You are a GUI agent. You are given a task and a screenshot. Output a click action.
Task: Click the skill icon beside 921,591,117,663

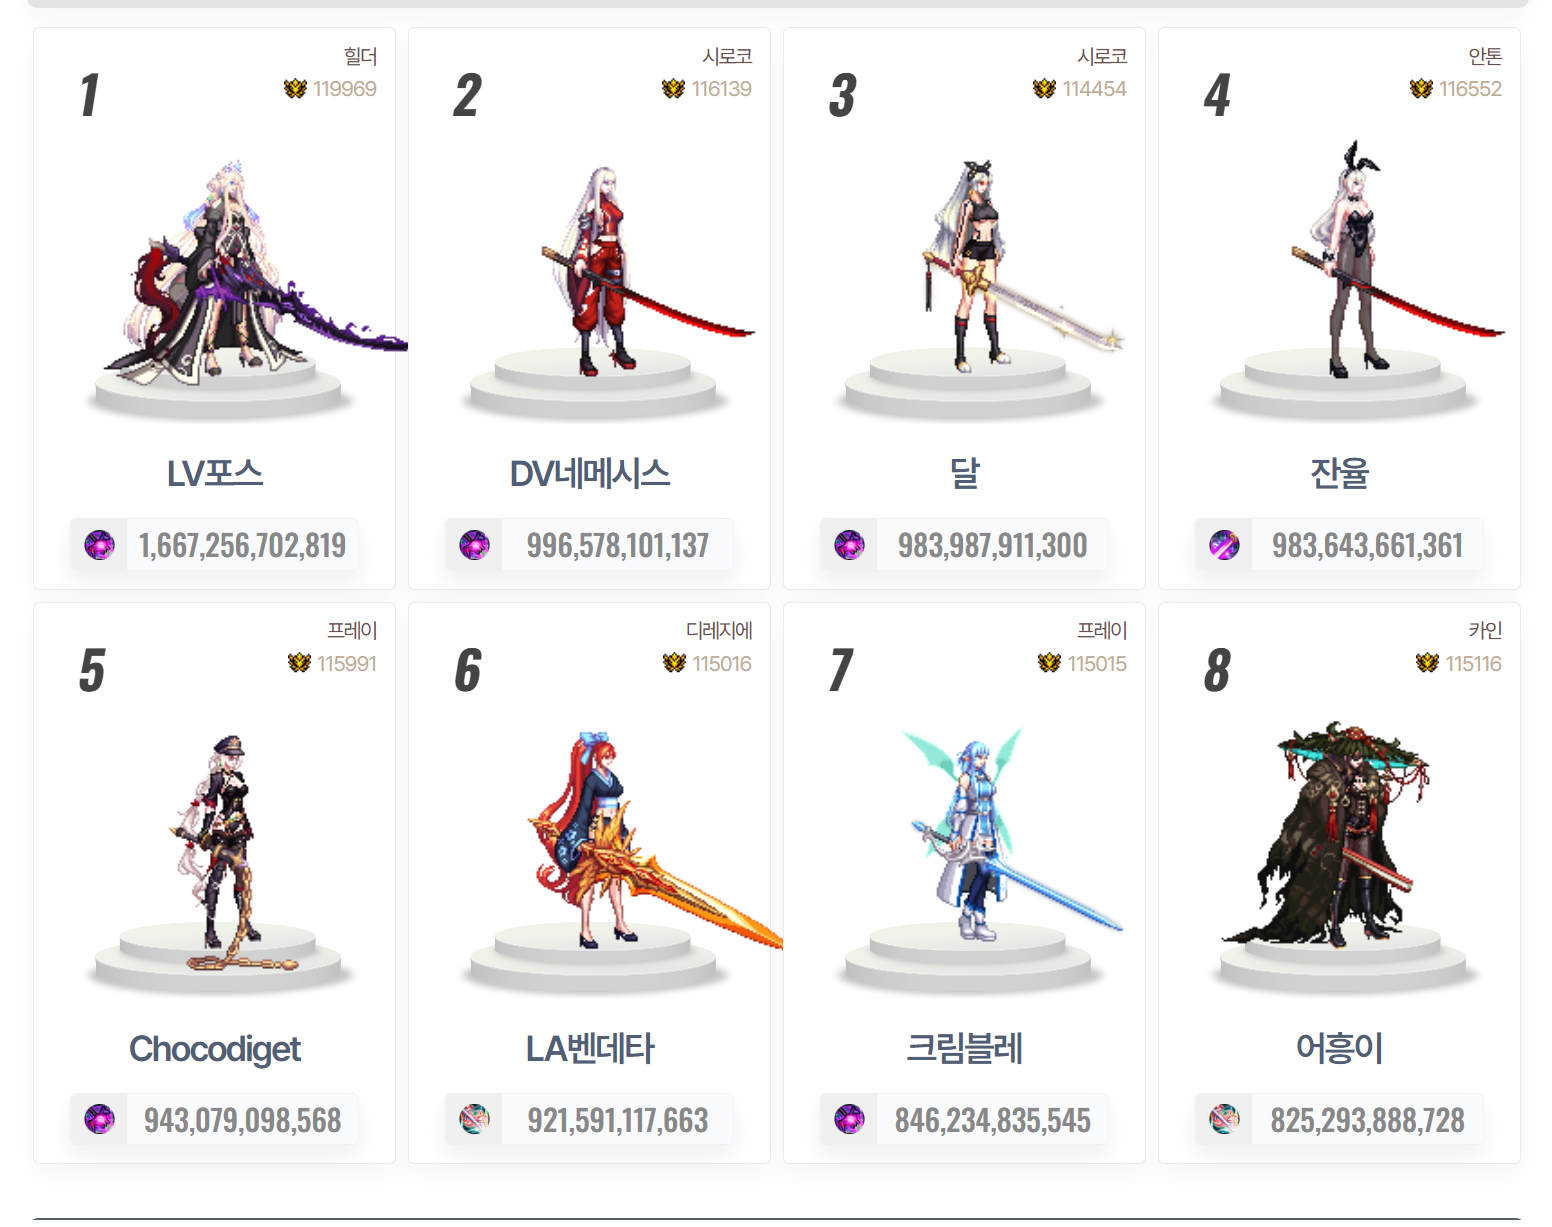click(474, 1119)
